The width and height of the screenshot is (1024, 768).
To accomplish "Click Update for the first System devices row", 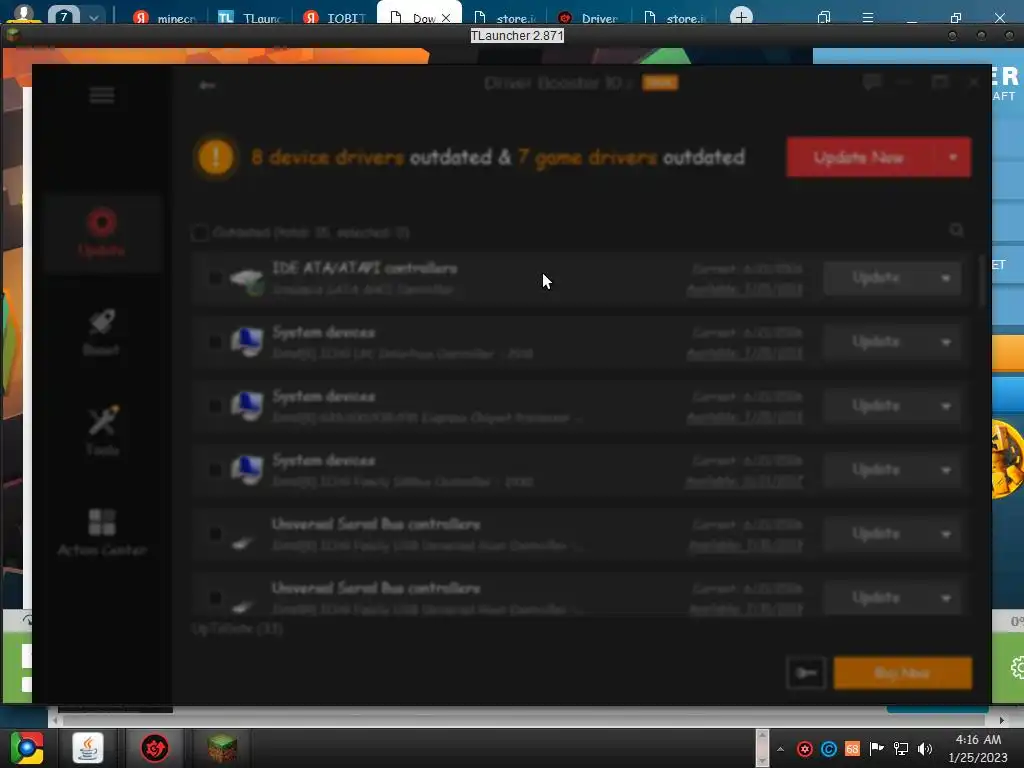I will point(877,342).
